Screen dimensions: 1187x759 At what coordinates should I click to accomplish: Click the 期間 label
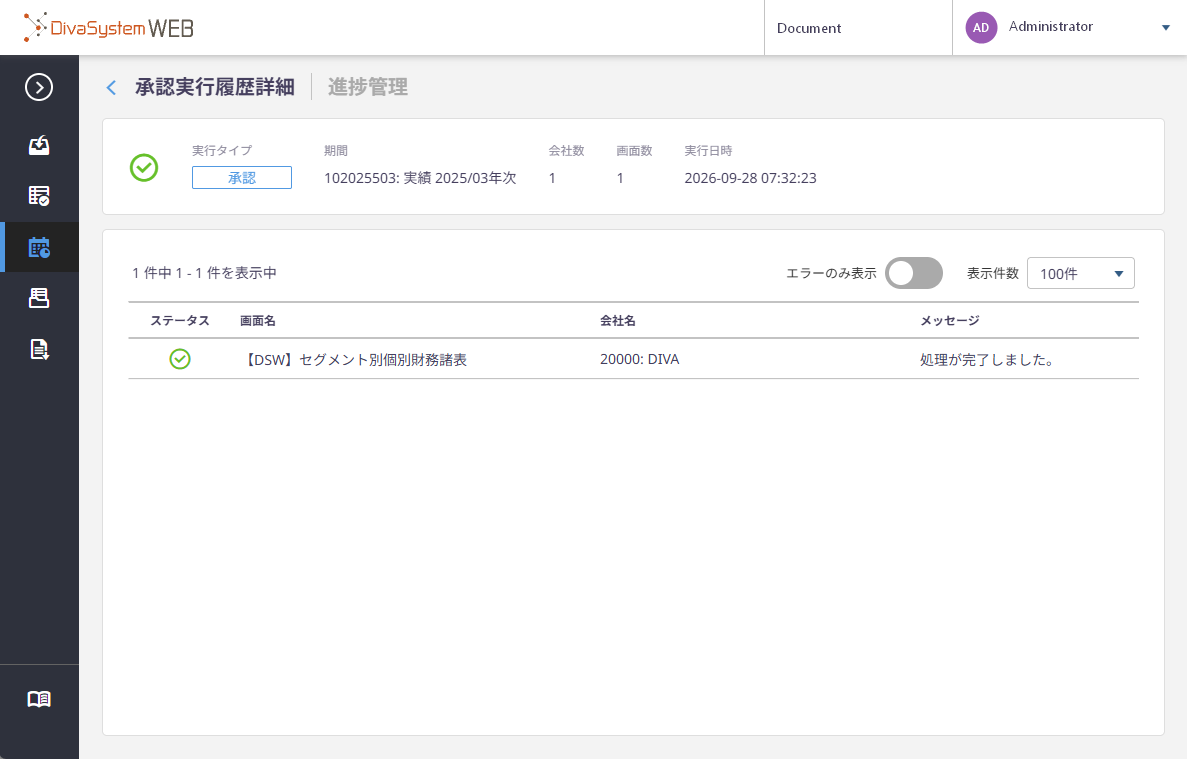pos(335,151)
